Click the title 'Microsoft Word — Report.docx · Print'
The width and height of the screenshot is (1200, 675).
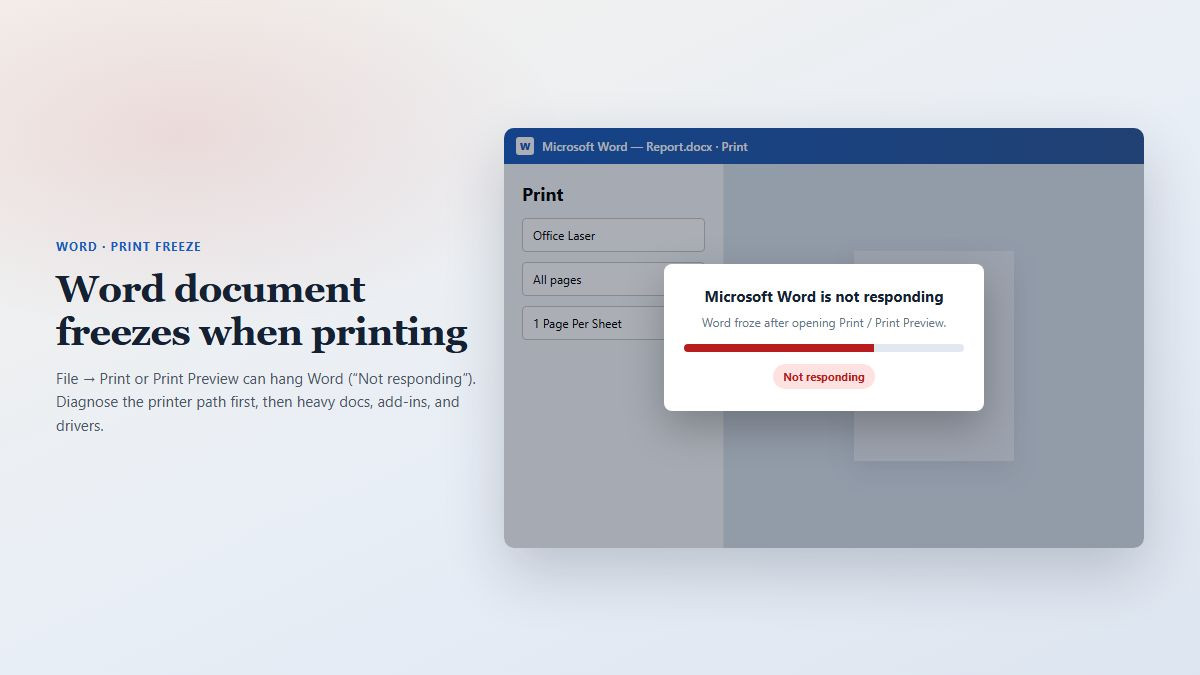645,146
